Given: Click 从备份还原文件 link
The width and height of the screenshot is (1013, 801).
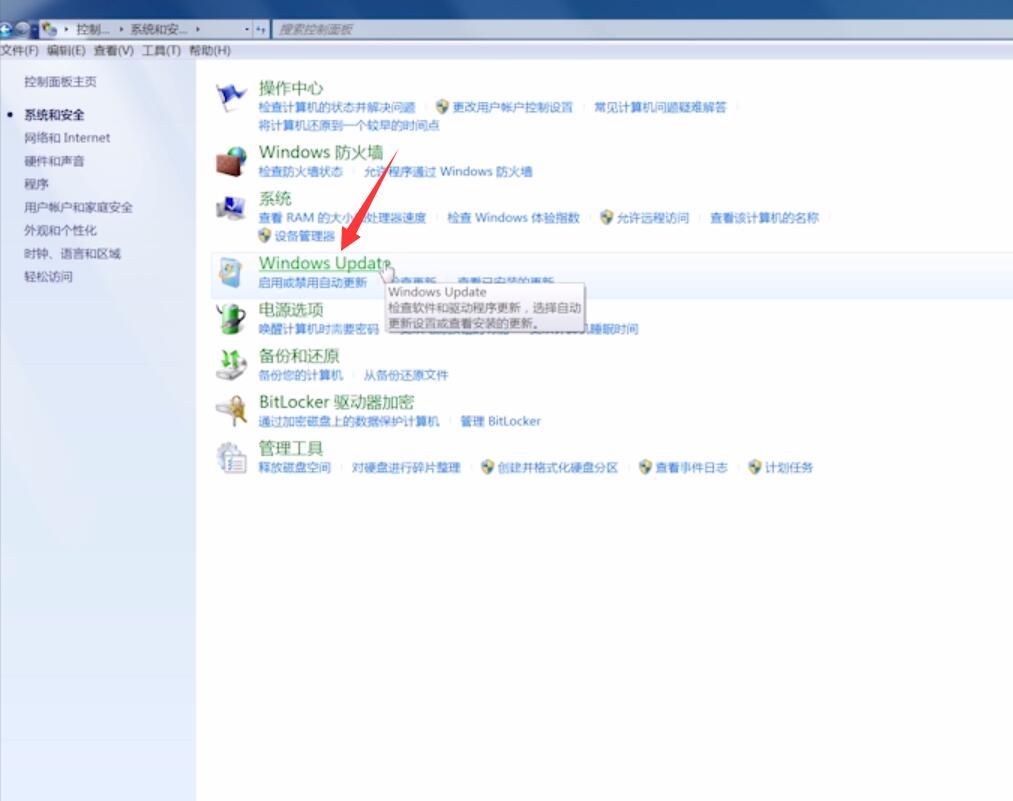Looking at the screenshot, I should (406, 375).
